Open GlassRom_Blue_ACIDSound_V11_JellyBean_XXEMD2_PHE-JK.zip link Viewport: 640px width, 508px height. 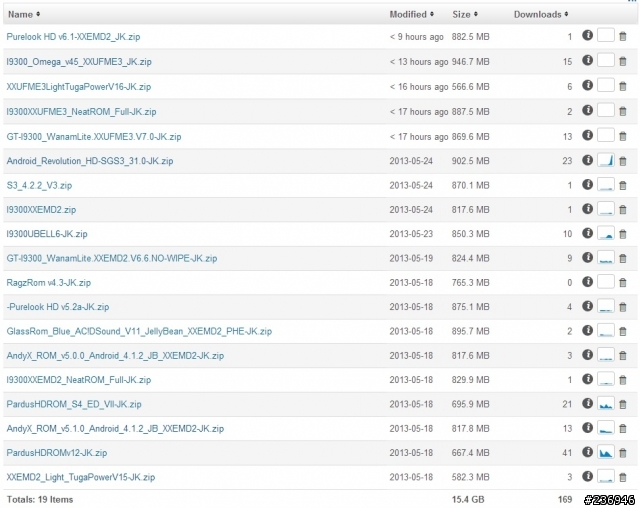(x=139, y=331)
